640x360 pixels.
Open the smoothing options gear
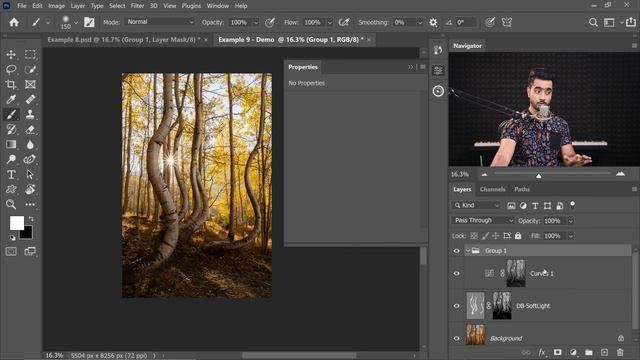point(433,22)
